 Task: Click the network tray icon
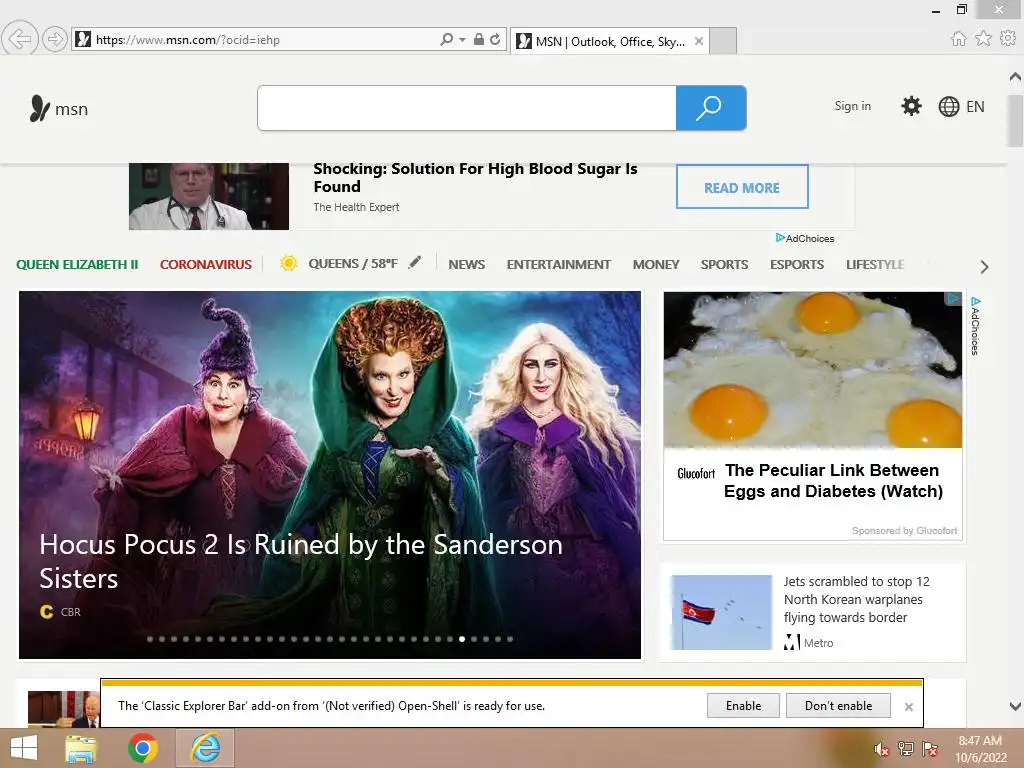[905, 748]
